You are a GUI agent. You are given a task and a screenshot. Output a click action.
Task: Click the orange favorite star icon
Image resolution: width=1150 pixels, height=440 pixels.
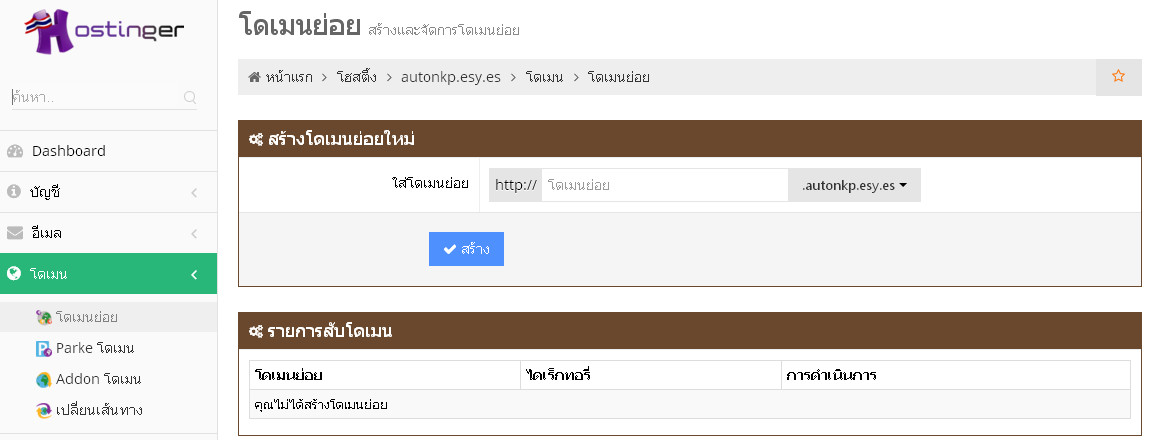tap(1119, 76)
